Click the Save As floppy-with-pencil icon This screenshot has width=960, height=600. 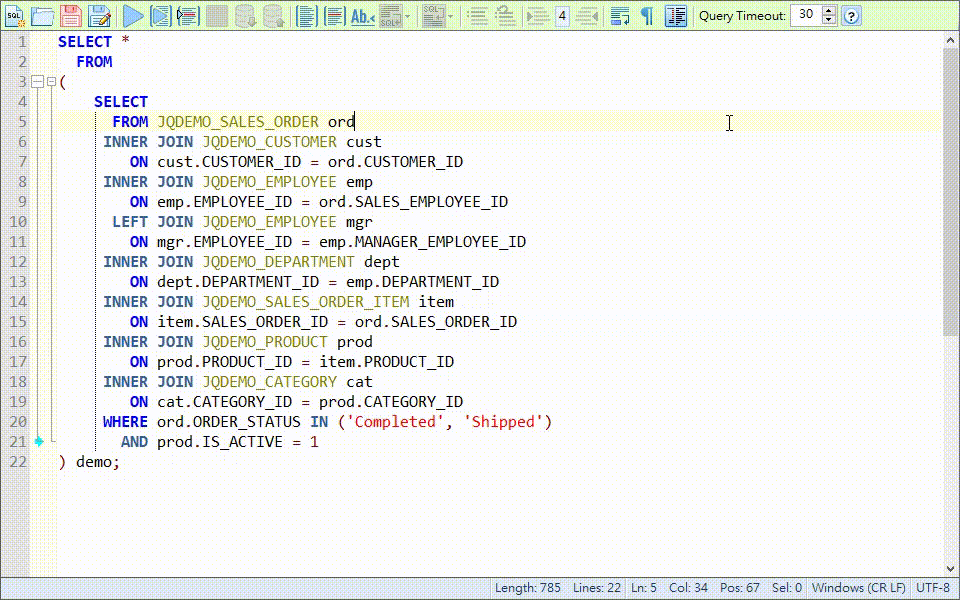pos(99,16)
